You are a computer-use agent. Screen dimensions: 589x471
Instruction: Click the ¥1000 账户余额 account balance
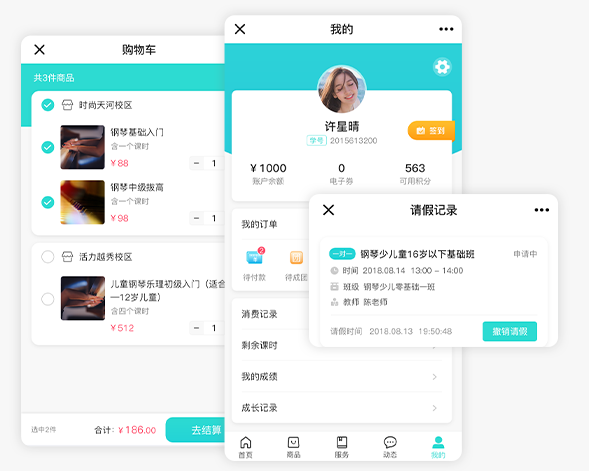268,174
